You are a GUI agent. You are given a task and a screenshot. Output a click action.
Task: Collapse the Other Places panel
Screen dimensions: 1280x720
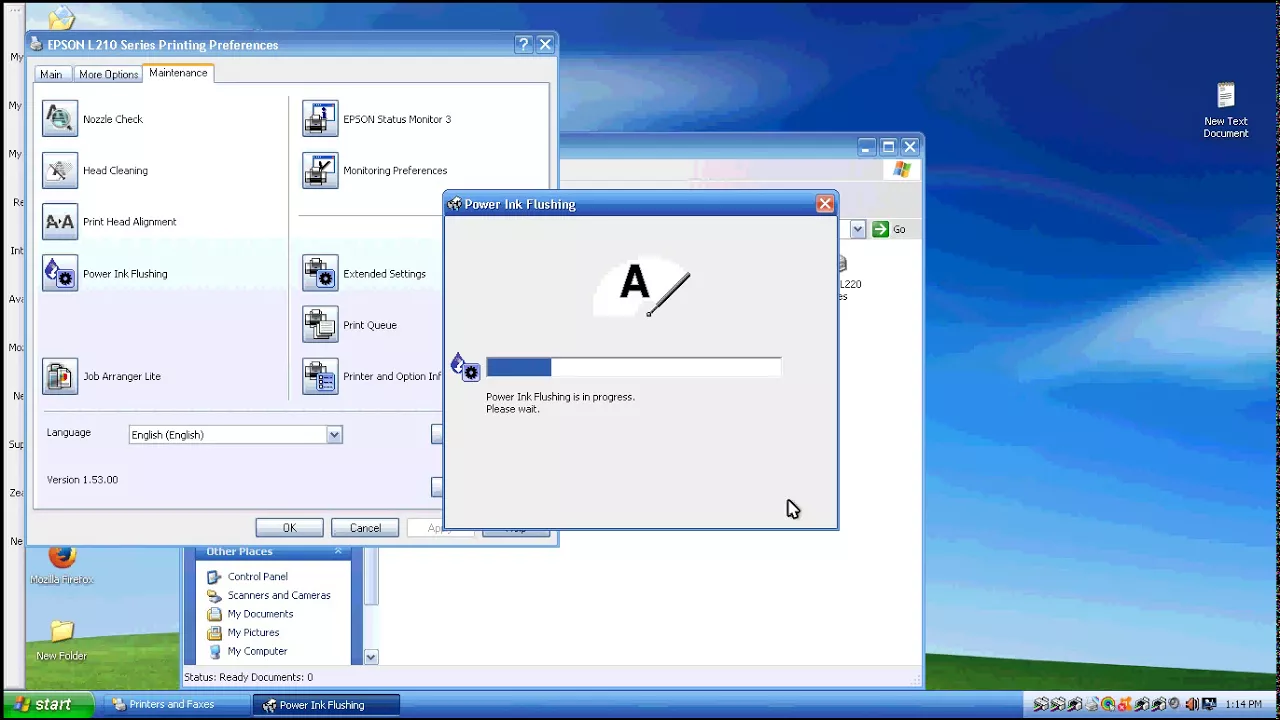point(338,551)
